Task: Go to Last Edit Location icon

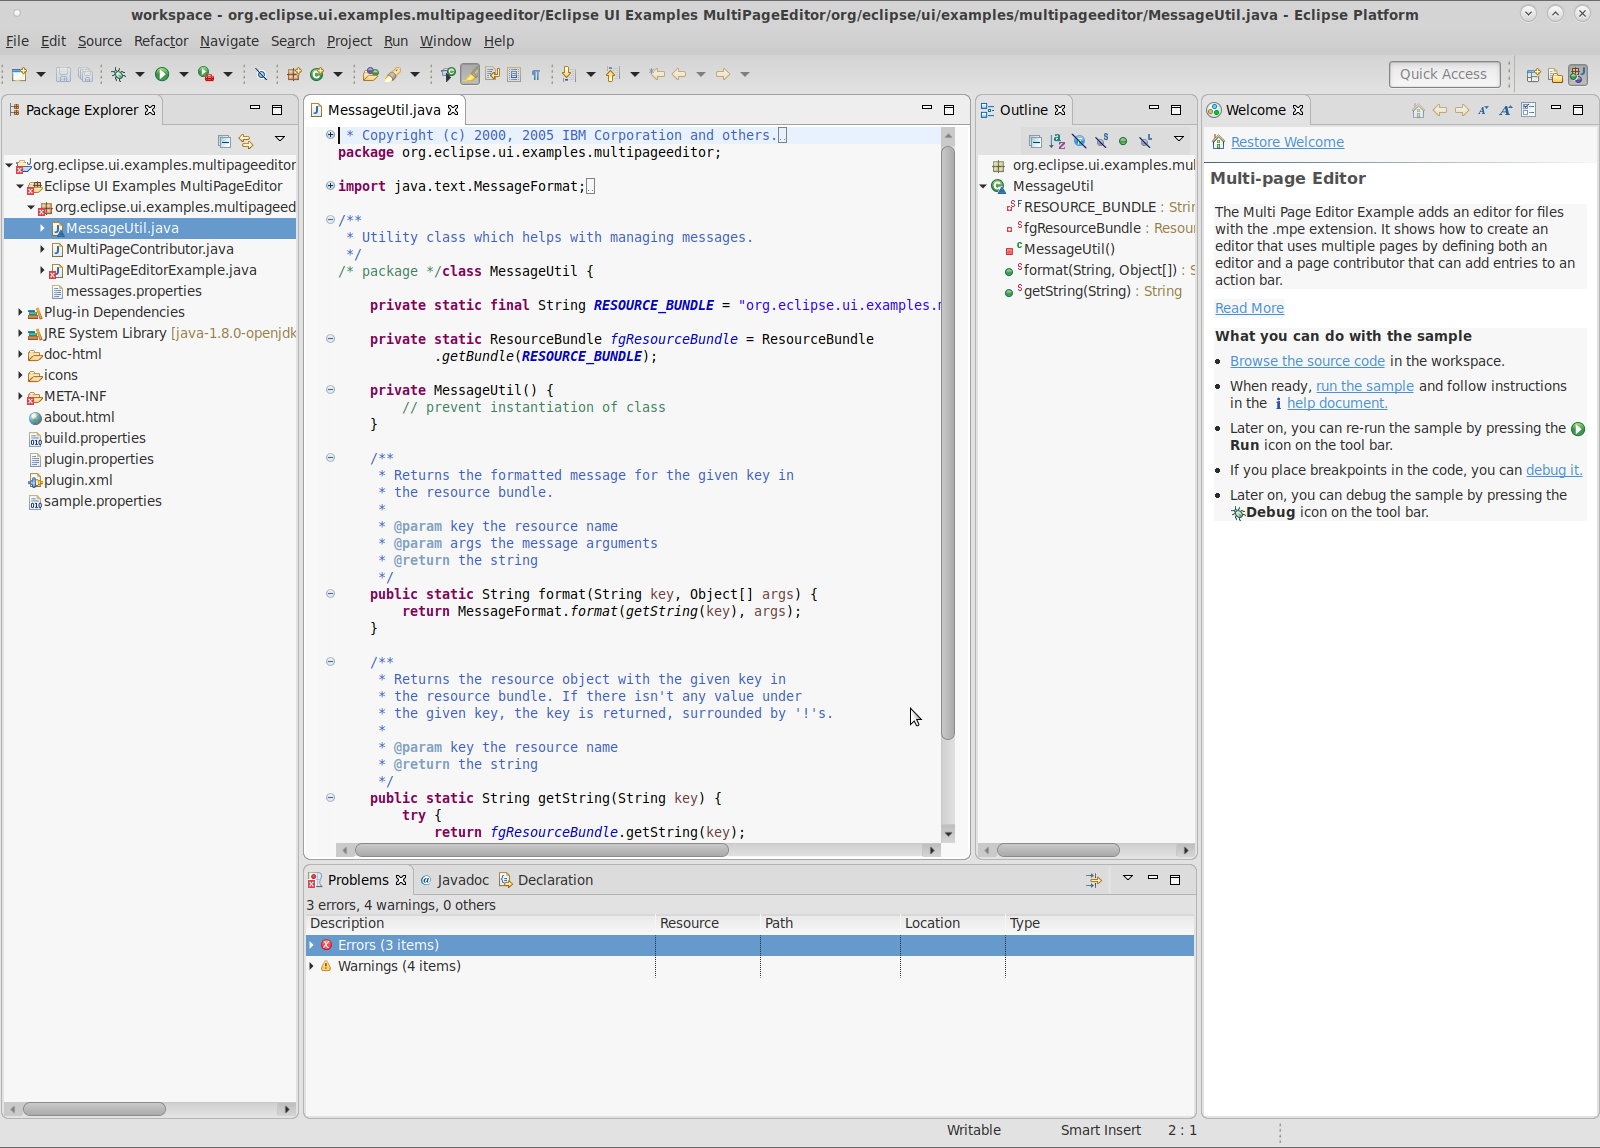Action: coord(656,74)
